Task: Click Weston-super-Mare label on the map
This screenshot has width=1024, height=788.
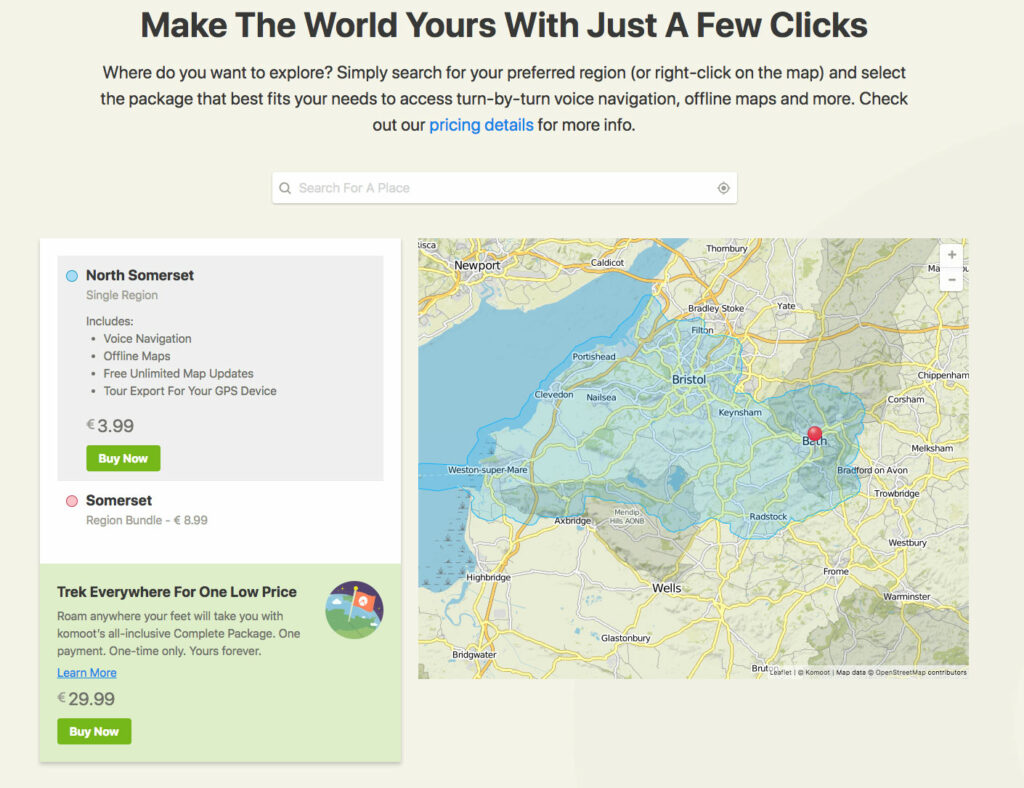Action: click(487, 469)
